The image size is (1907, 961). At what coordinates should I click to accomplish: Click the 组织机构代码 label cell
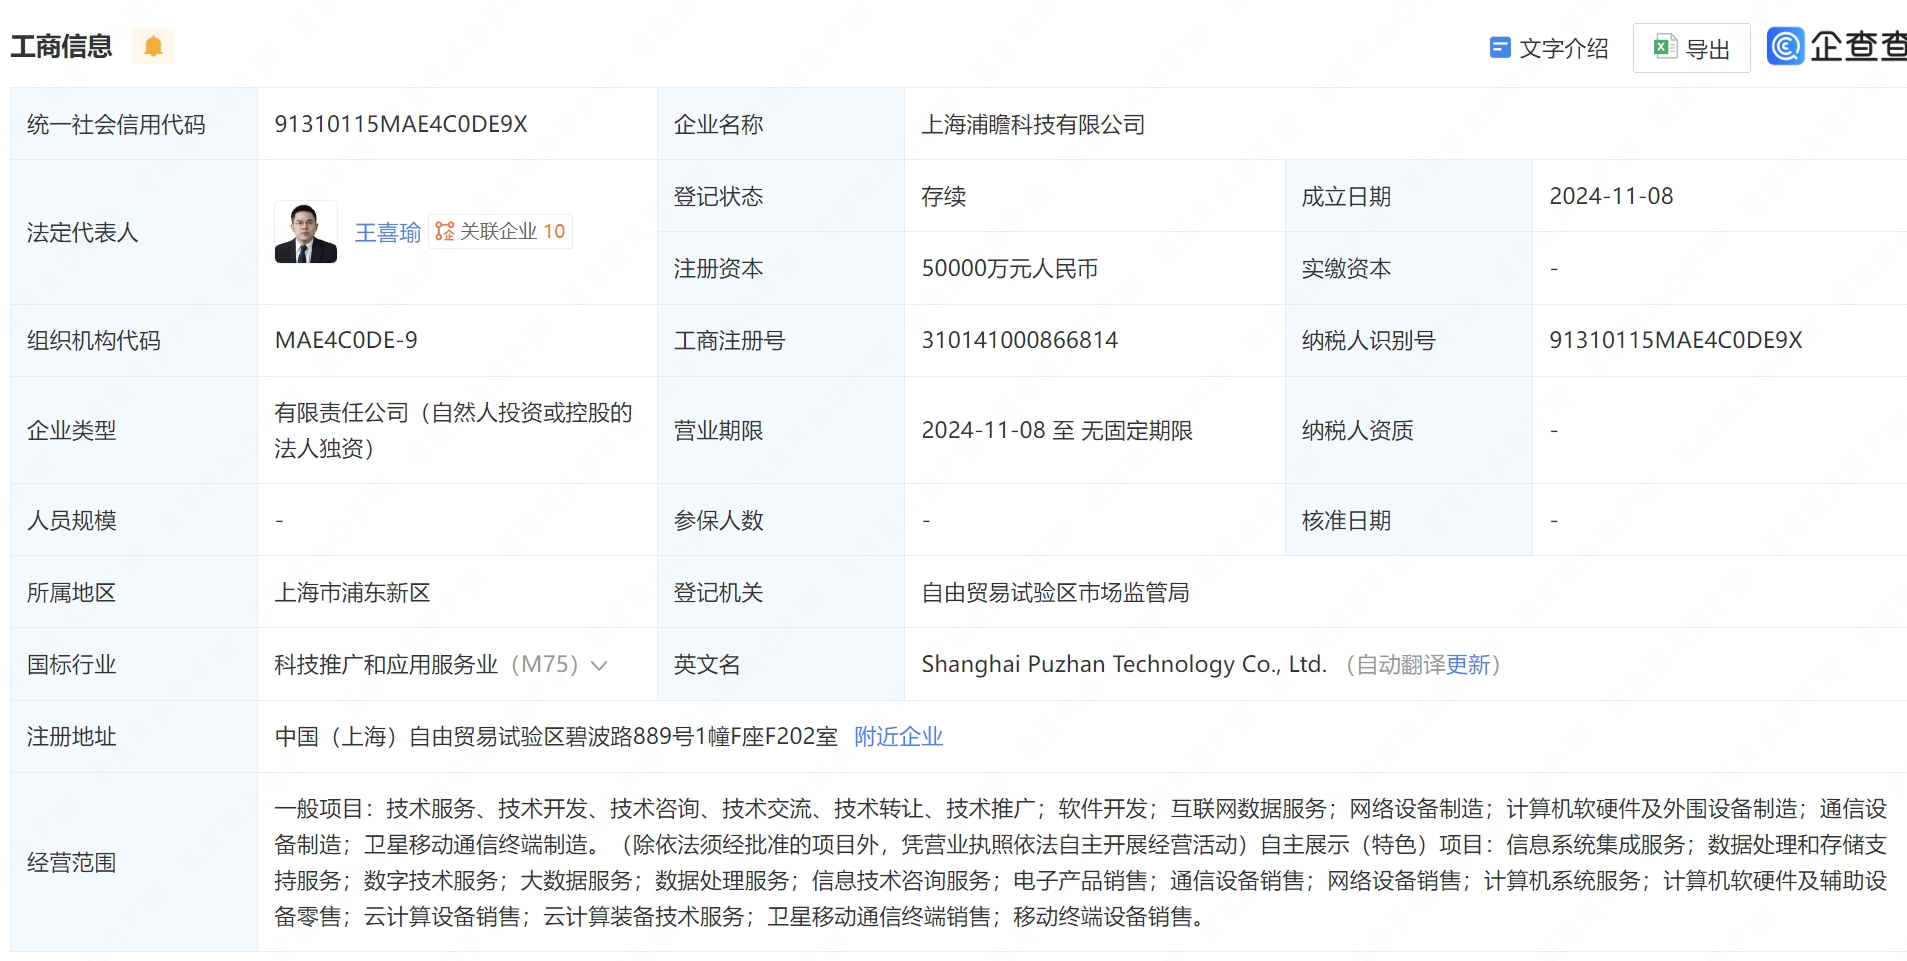click(x=134, y=340)
